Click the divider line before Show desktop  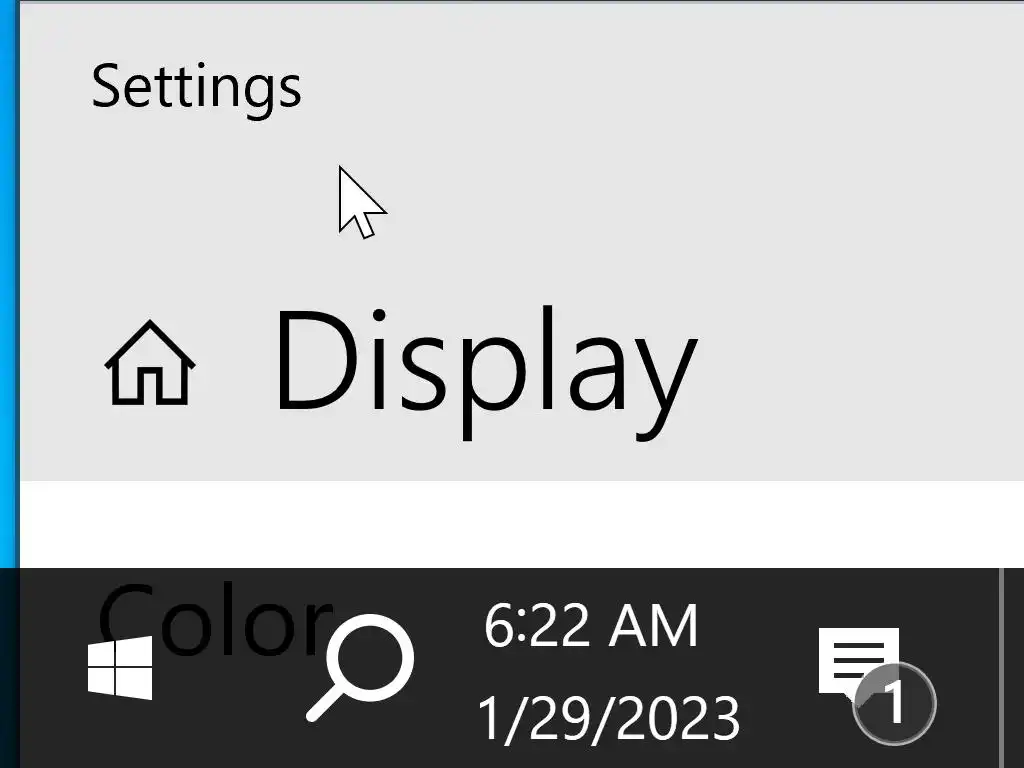point(1001,667)
